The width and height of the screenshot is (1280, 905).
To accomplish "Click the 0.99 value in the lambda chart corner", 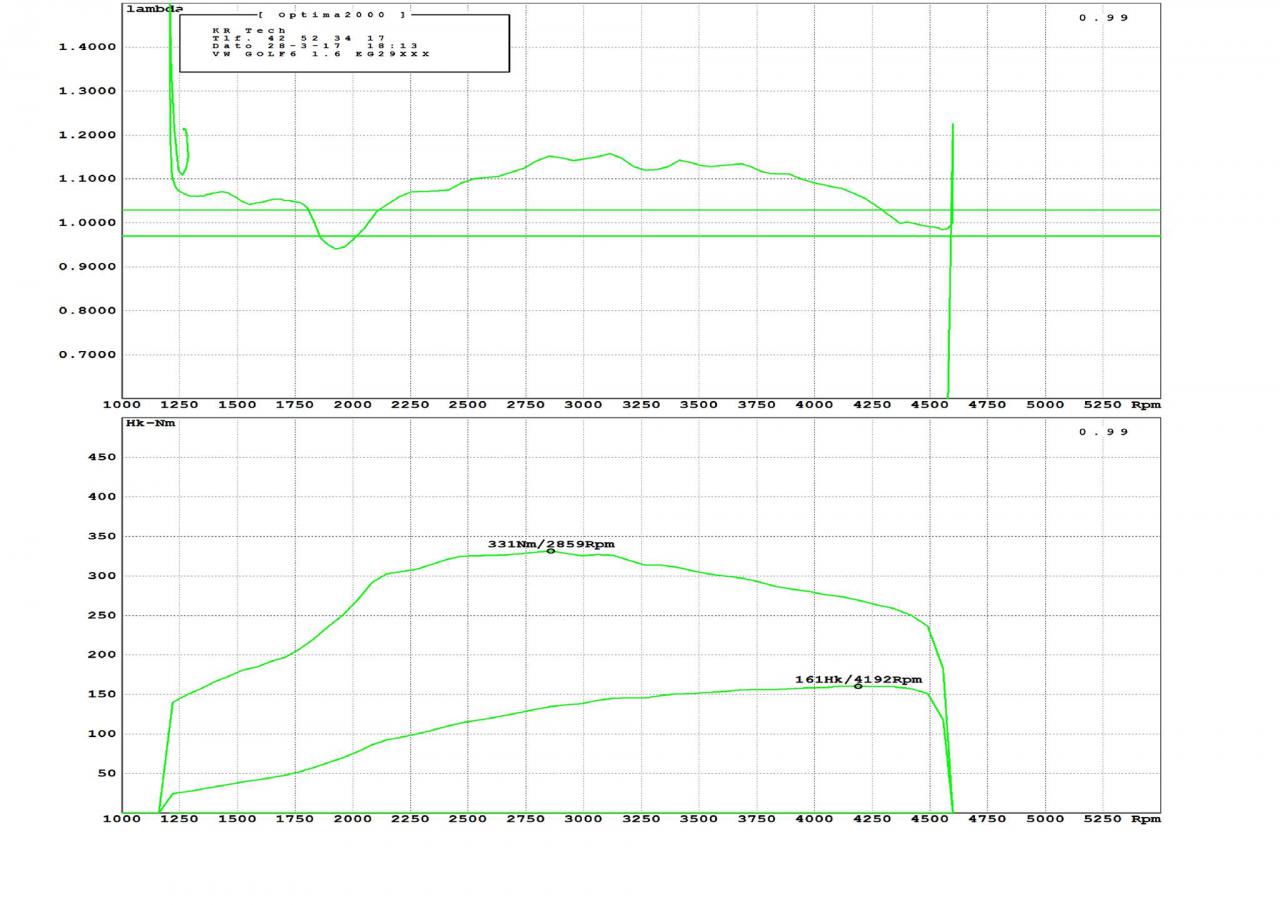I will [x=1104, y=17].
